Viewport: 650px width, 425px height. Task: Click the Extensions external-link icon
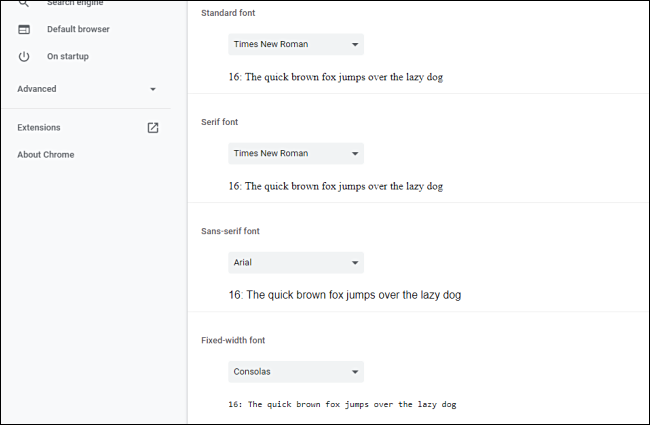tap(153, 128)
